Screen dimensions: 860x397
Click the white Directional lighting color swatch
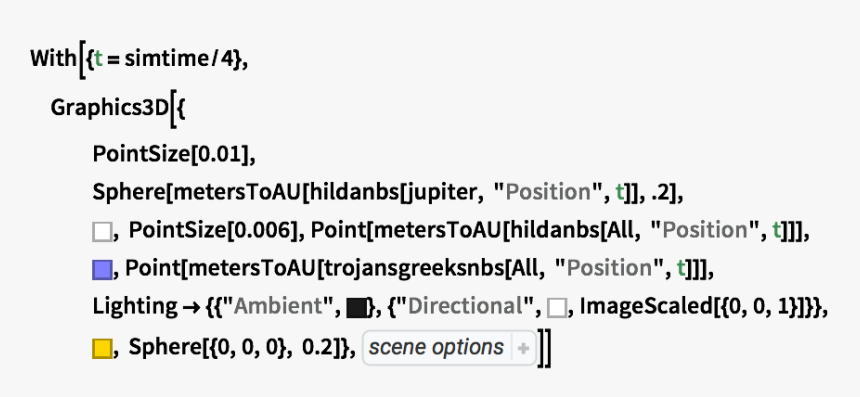(557, 308)
